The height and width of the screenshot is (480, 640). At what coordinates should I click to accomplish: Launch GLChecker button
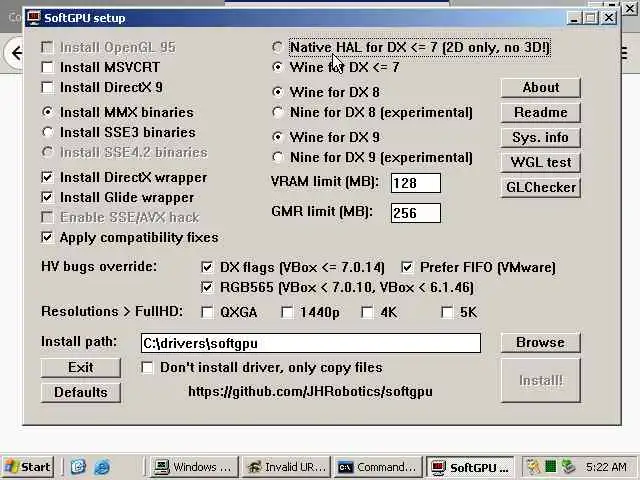click(x=541, y=188)
